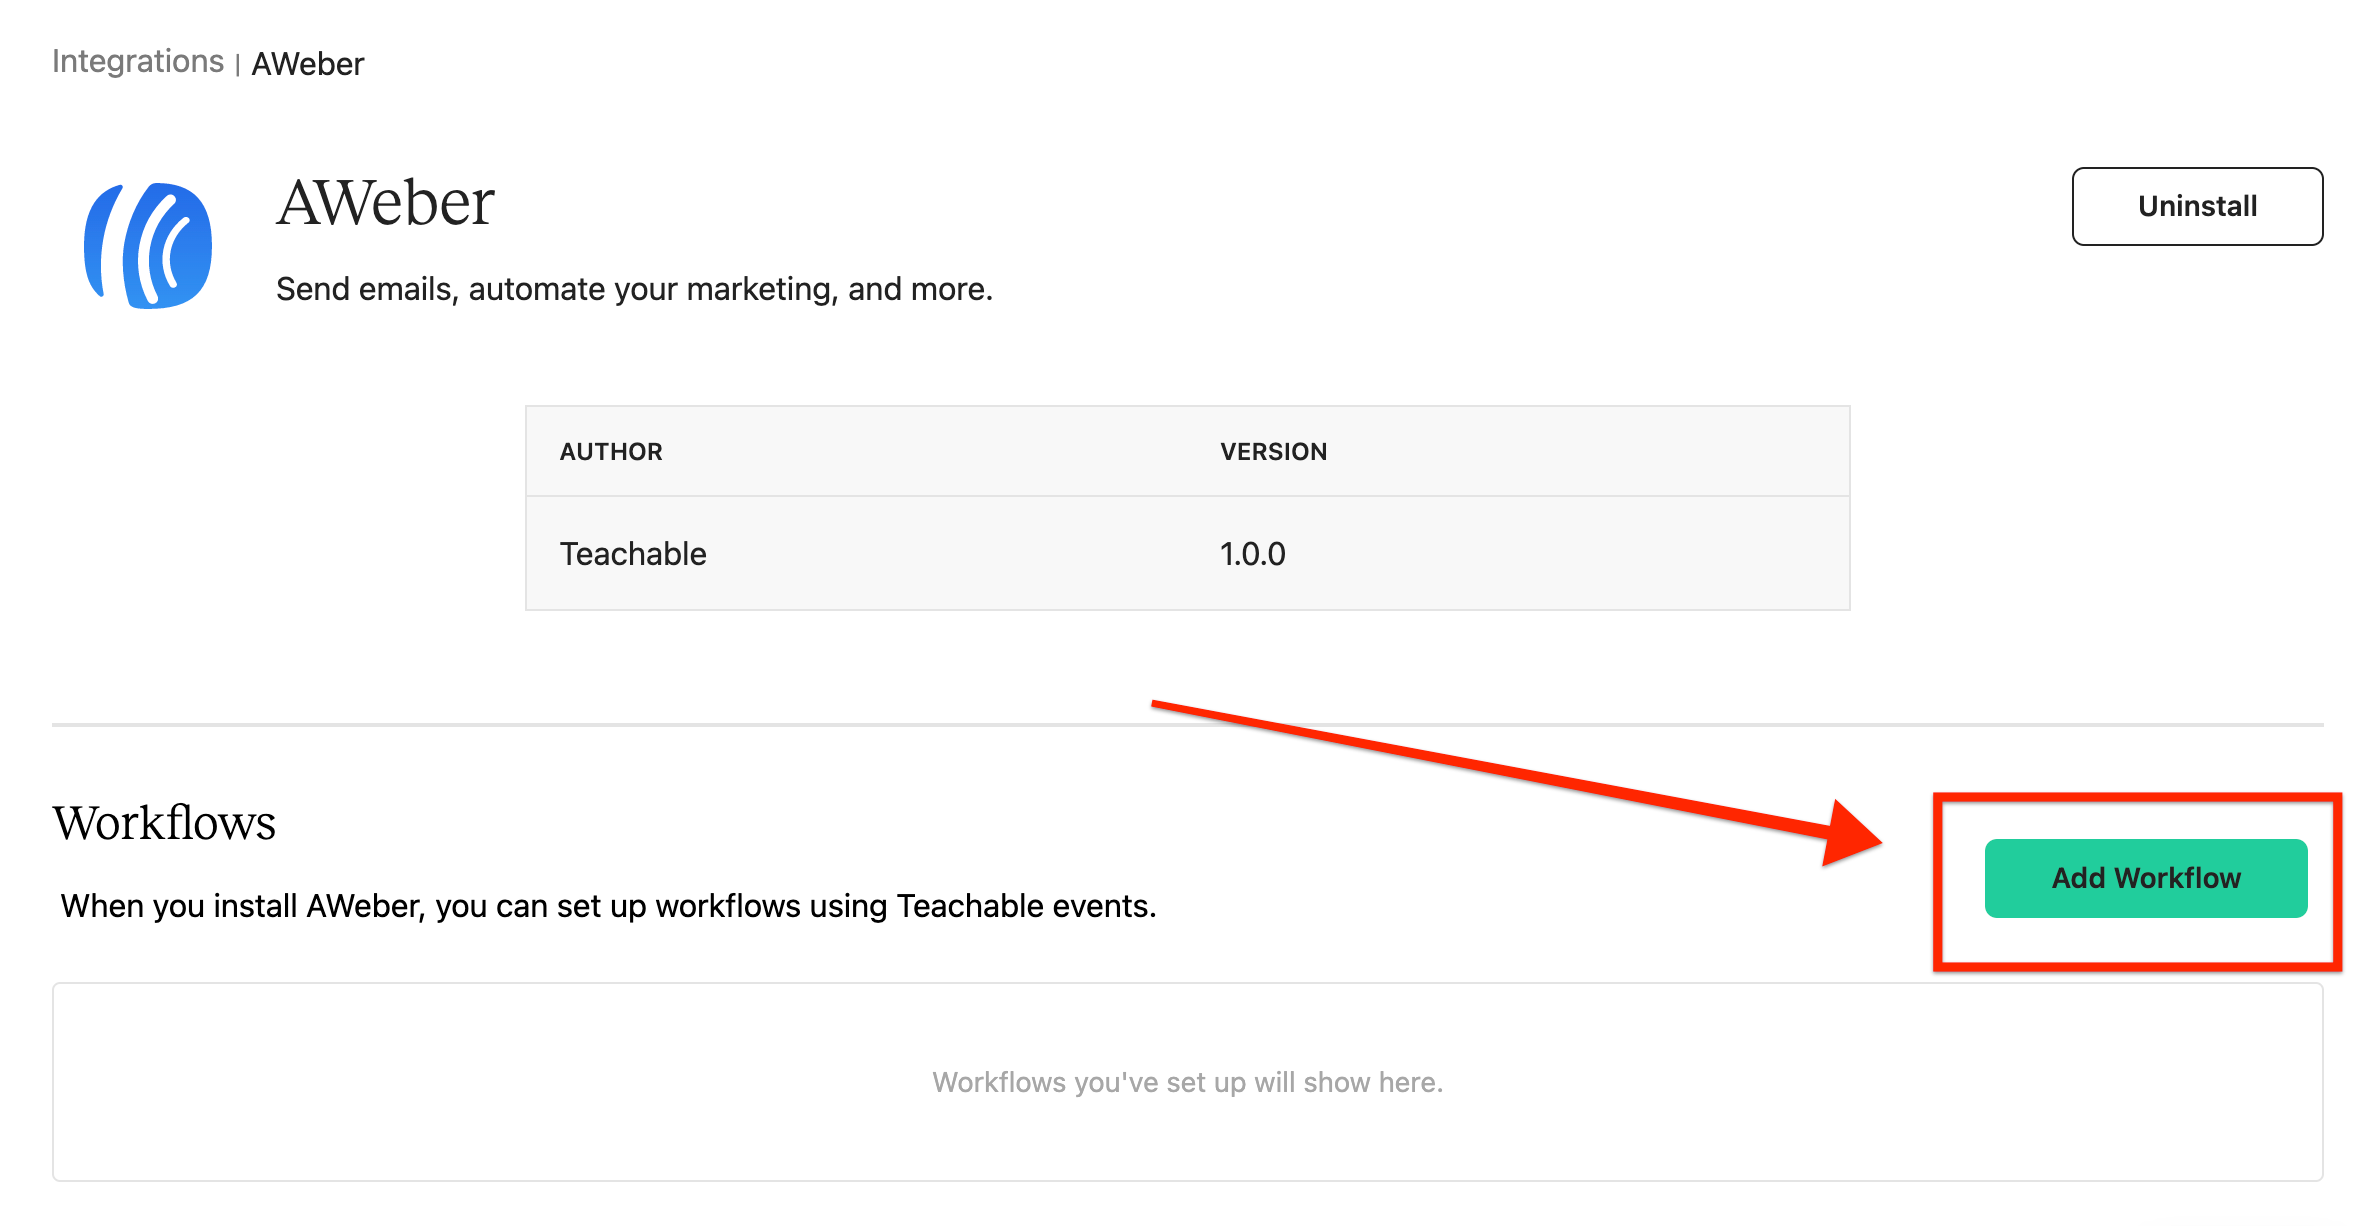
Task: Click the AWeber breadcrumb label
Action: pyautogui.click(x=308, y=64)
